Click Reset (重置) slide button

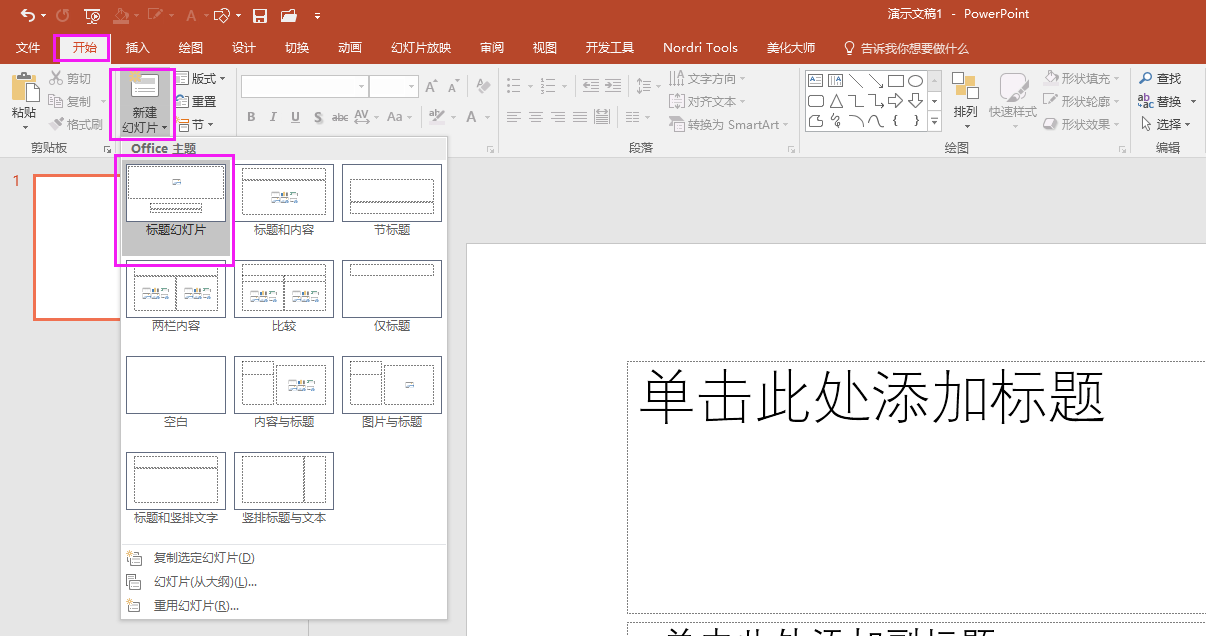point(196,102)
